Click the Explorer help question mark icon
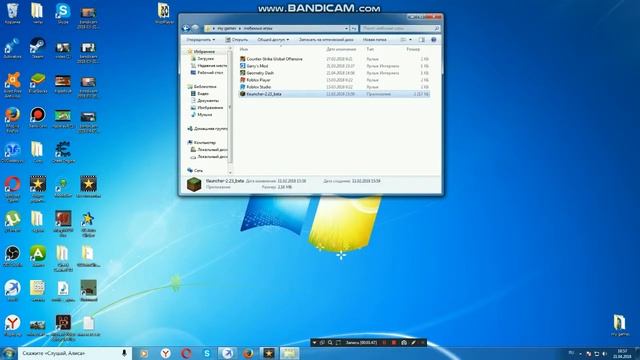Screen dimensions: 640x360 (x=433, y=40)
